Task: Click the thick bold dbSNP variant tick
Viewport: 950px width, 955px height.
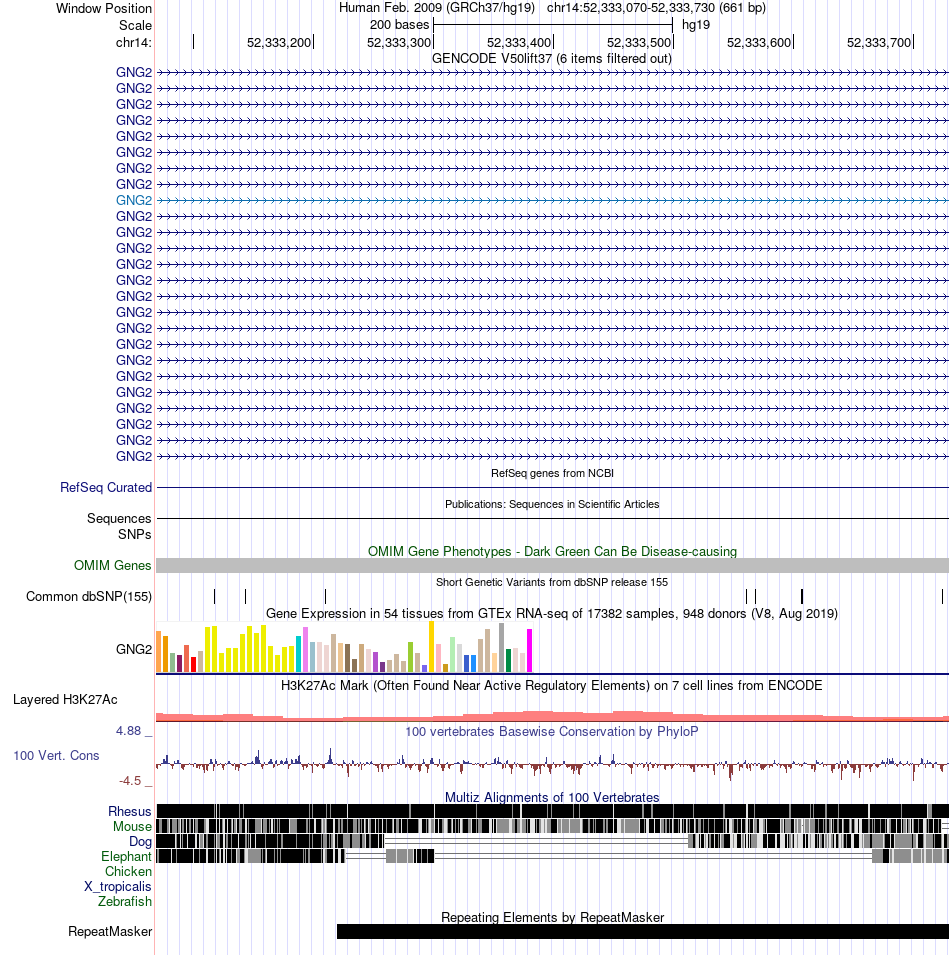Action: [x=802, y=596]
